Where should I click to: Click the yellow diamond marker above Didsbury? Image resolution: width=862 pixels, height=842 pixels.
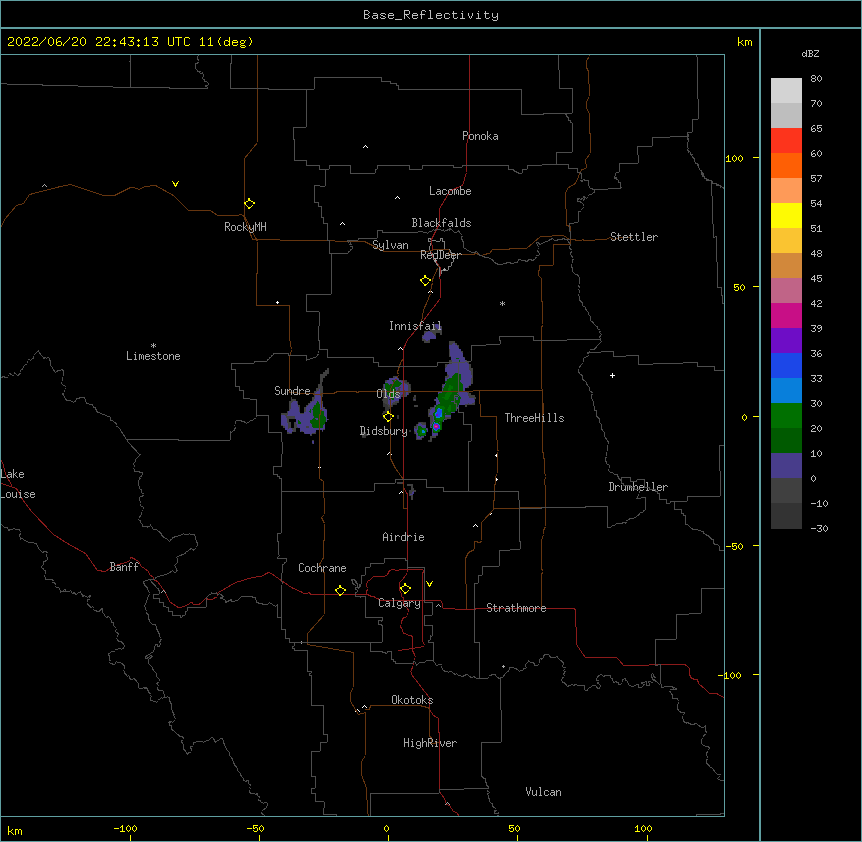[x=388, y=416]
